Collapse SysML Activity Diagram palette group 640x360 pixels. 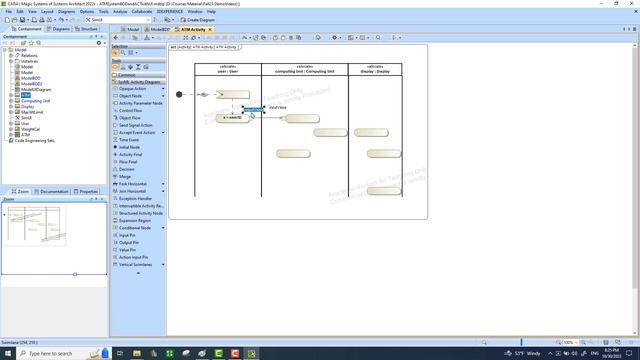[138, 82]
